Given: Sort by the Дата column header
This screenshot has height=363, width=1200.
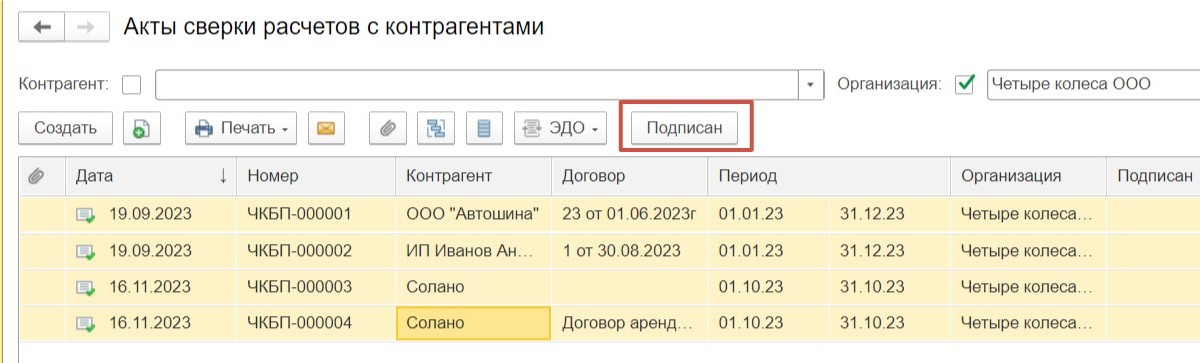Looking at the screenshot, I should (151, 176).
